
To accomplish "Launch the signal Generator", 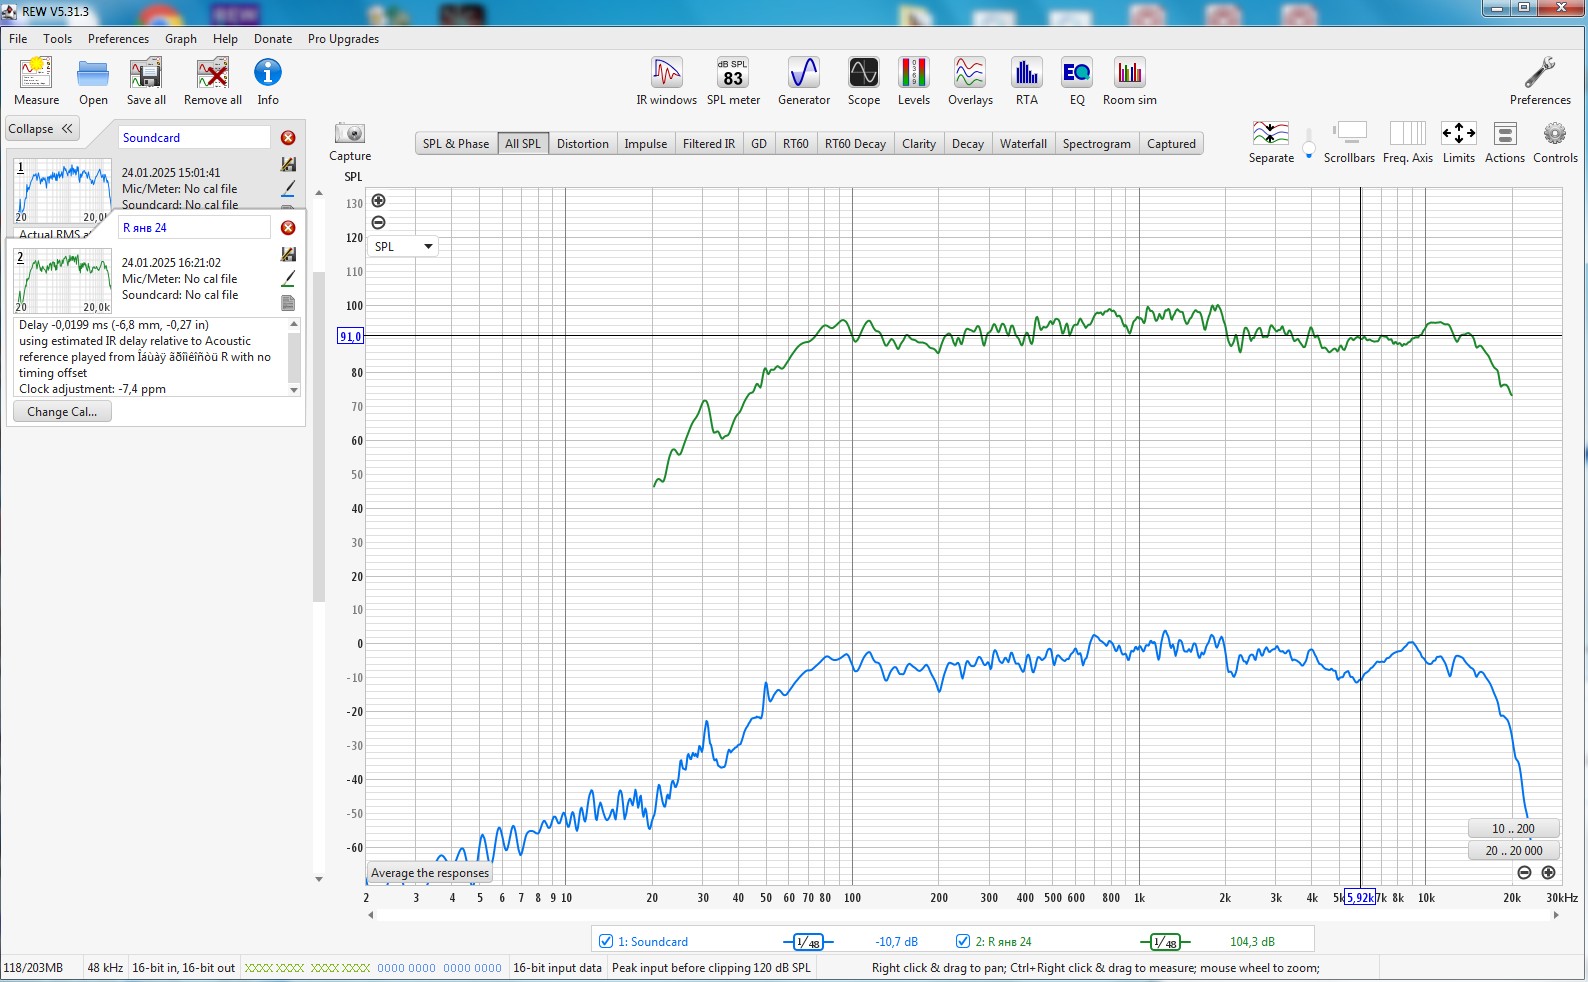I will point(804,81).
